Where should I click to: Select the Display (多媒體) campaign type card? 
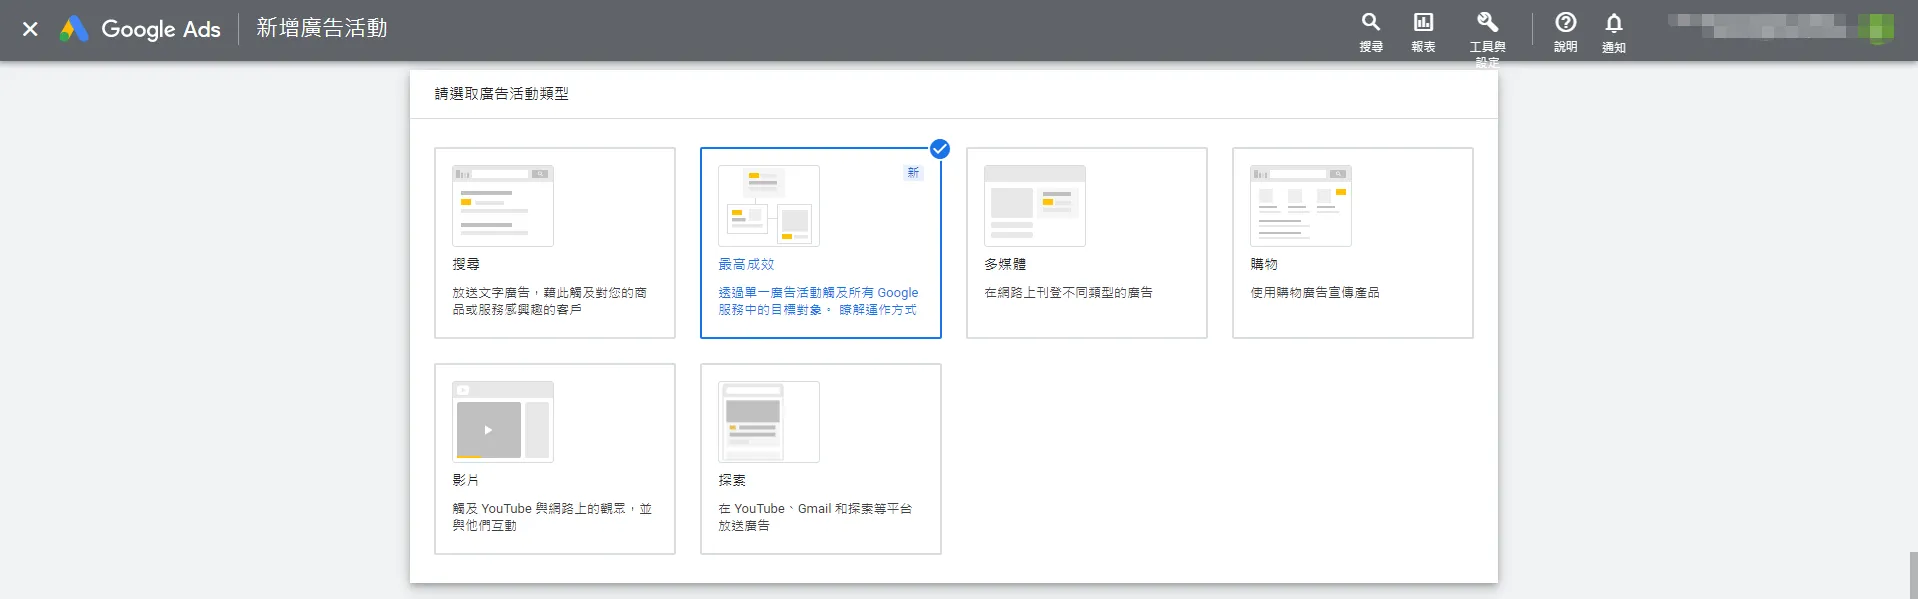(1086, 243)
